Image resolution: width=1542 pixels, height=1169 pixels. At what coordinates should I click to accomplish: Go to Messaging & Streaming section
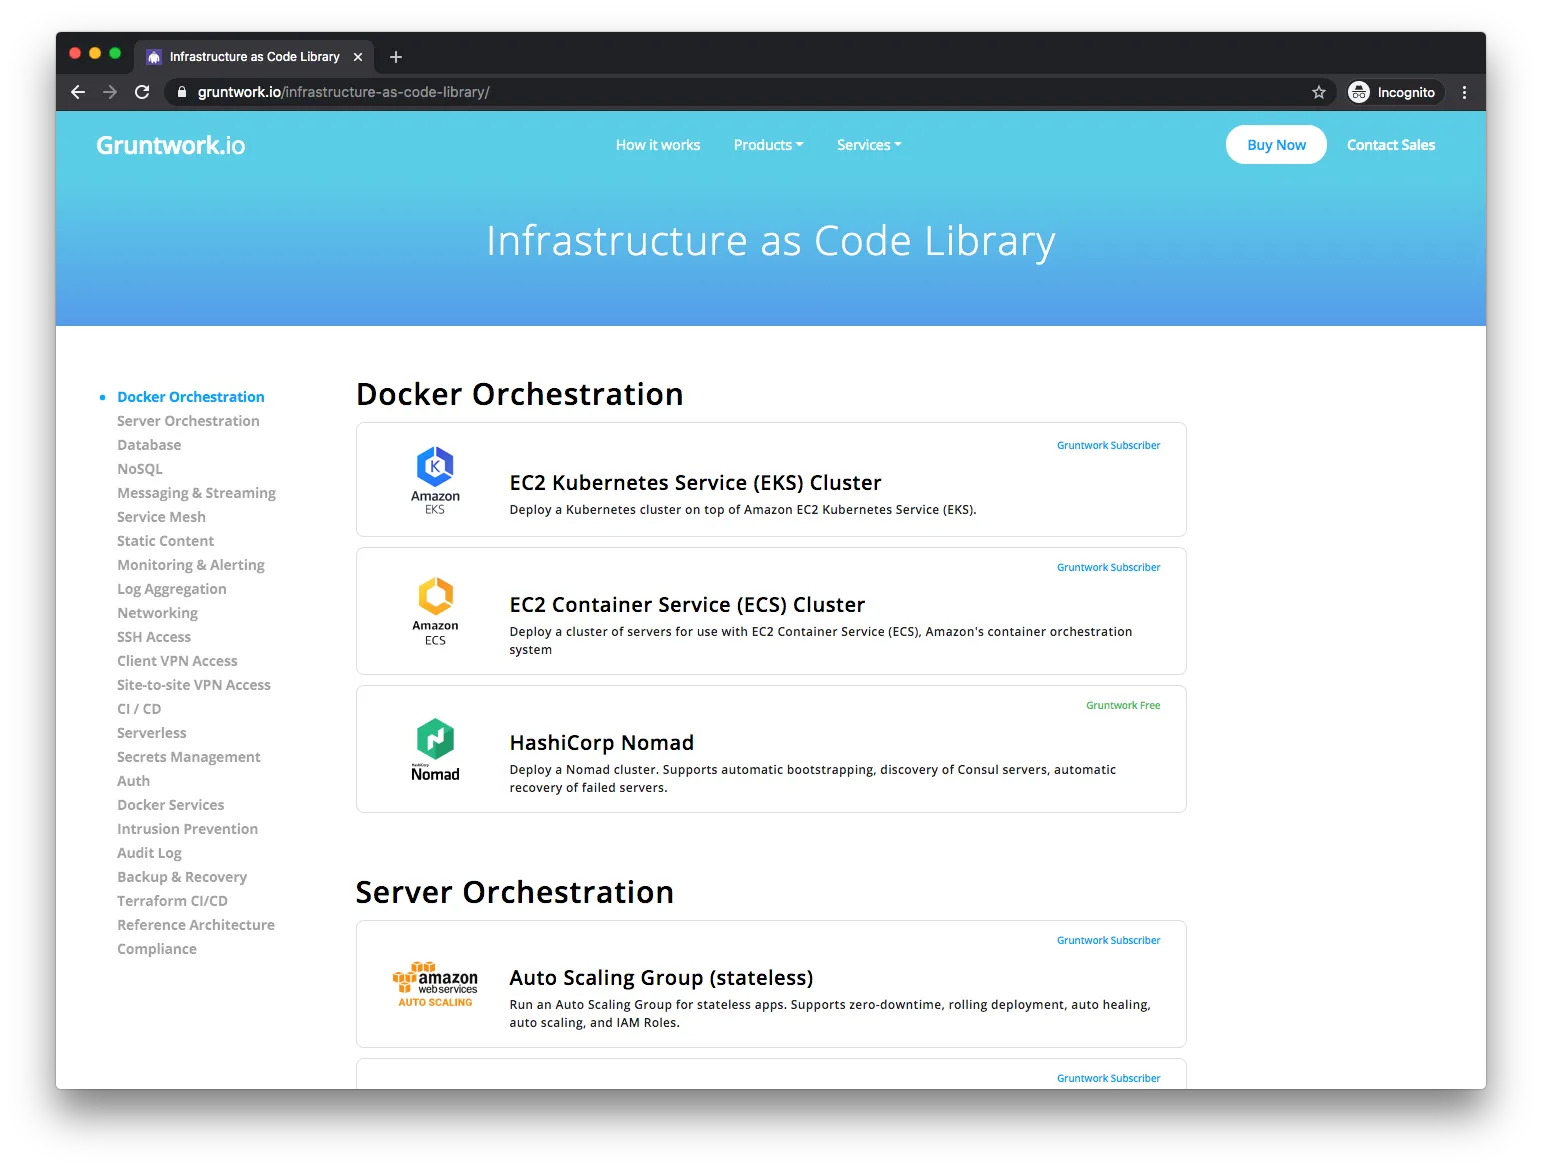point(196,493)
